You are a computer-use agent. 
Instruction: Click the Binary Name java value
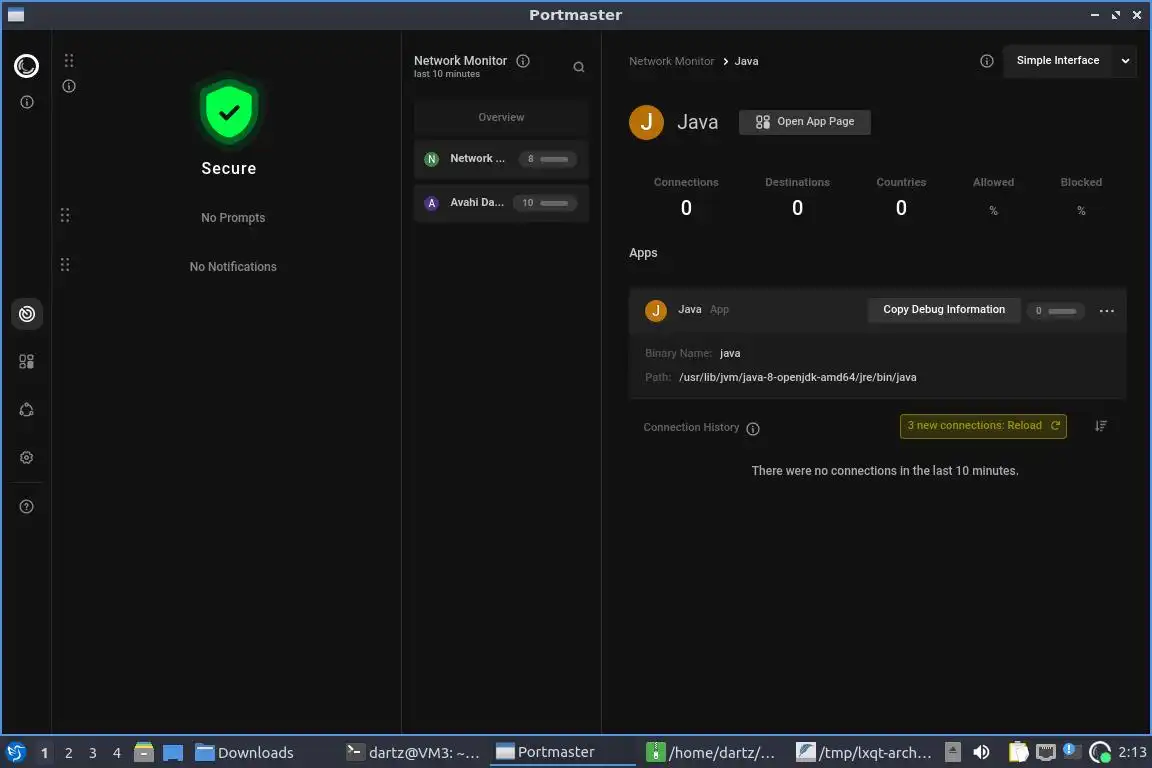(730, 354)
